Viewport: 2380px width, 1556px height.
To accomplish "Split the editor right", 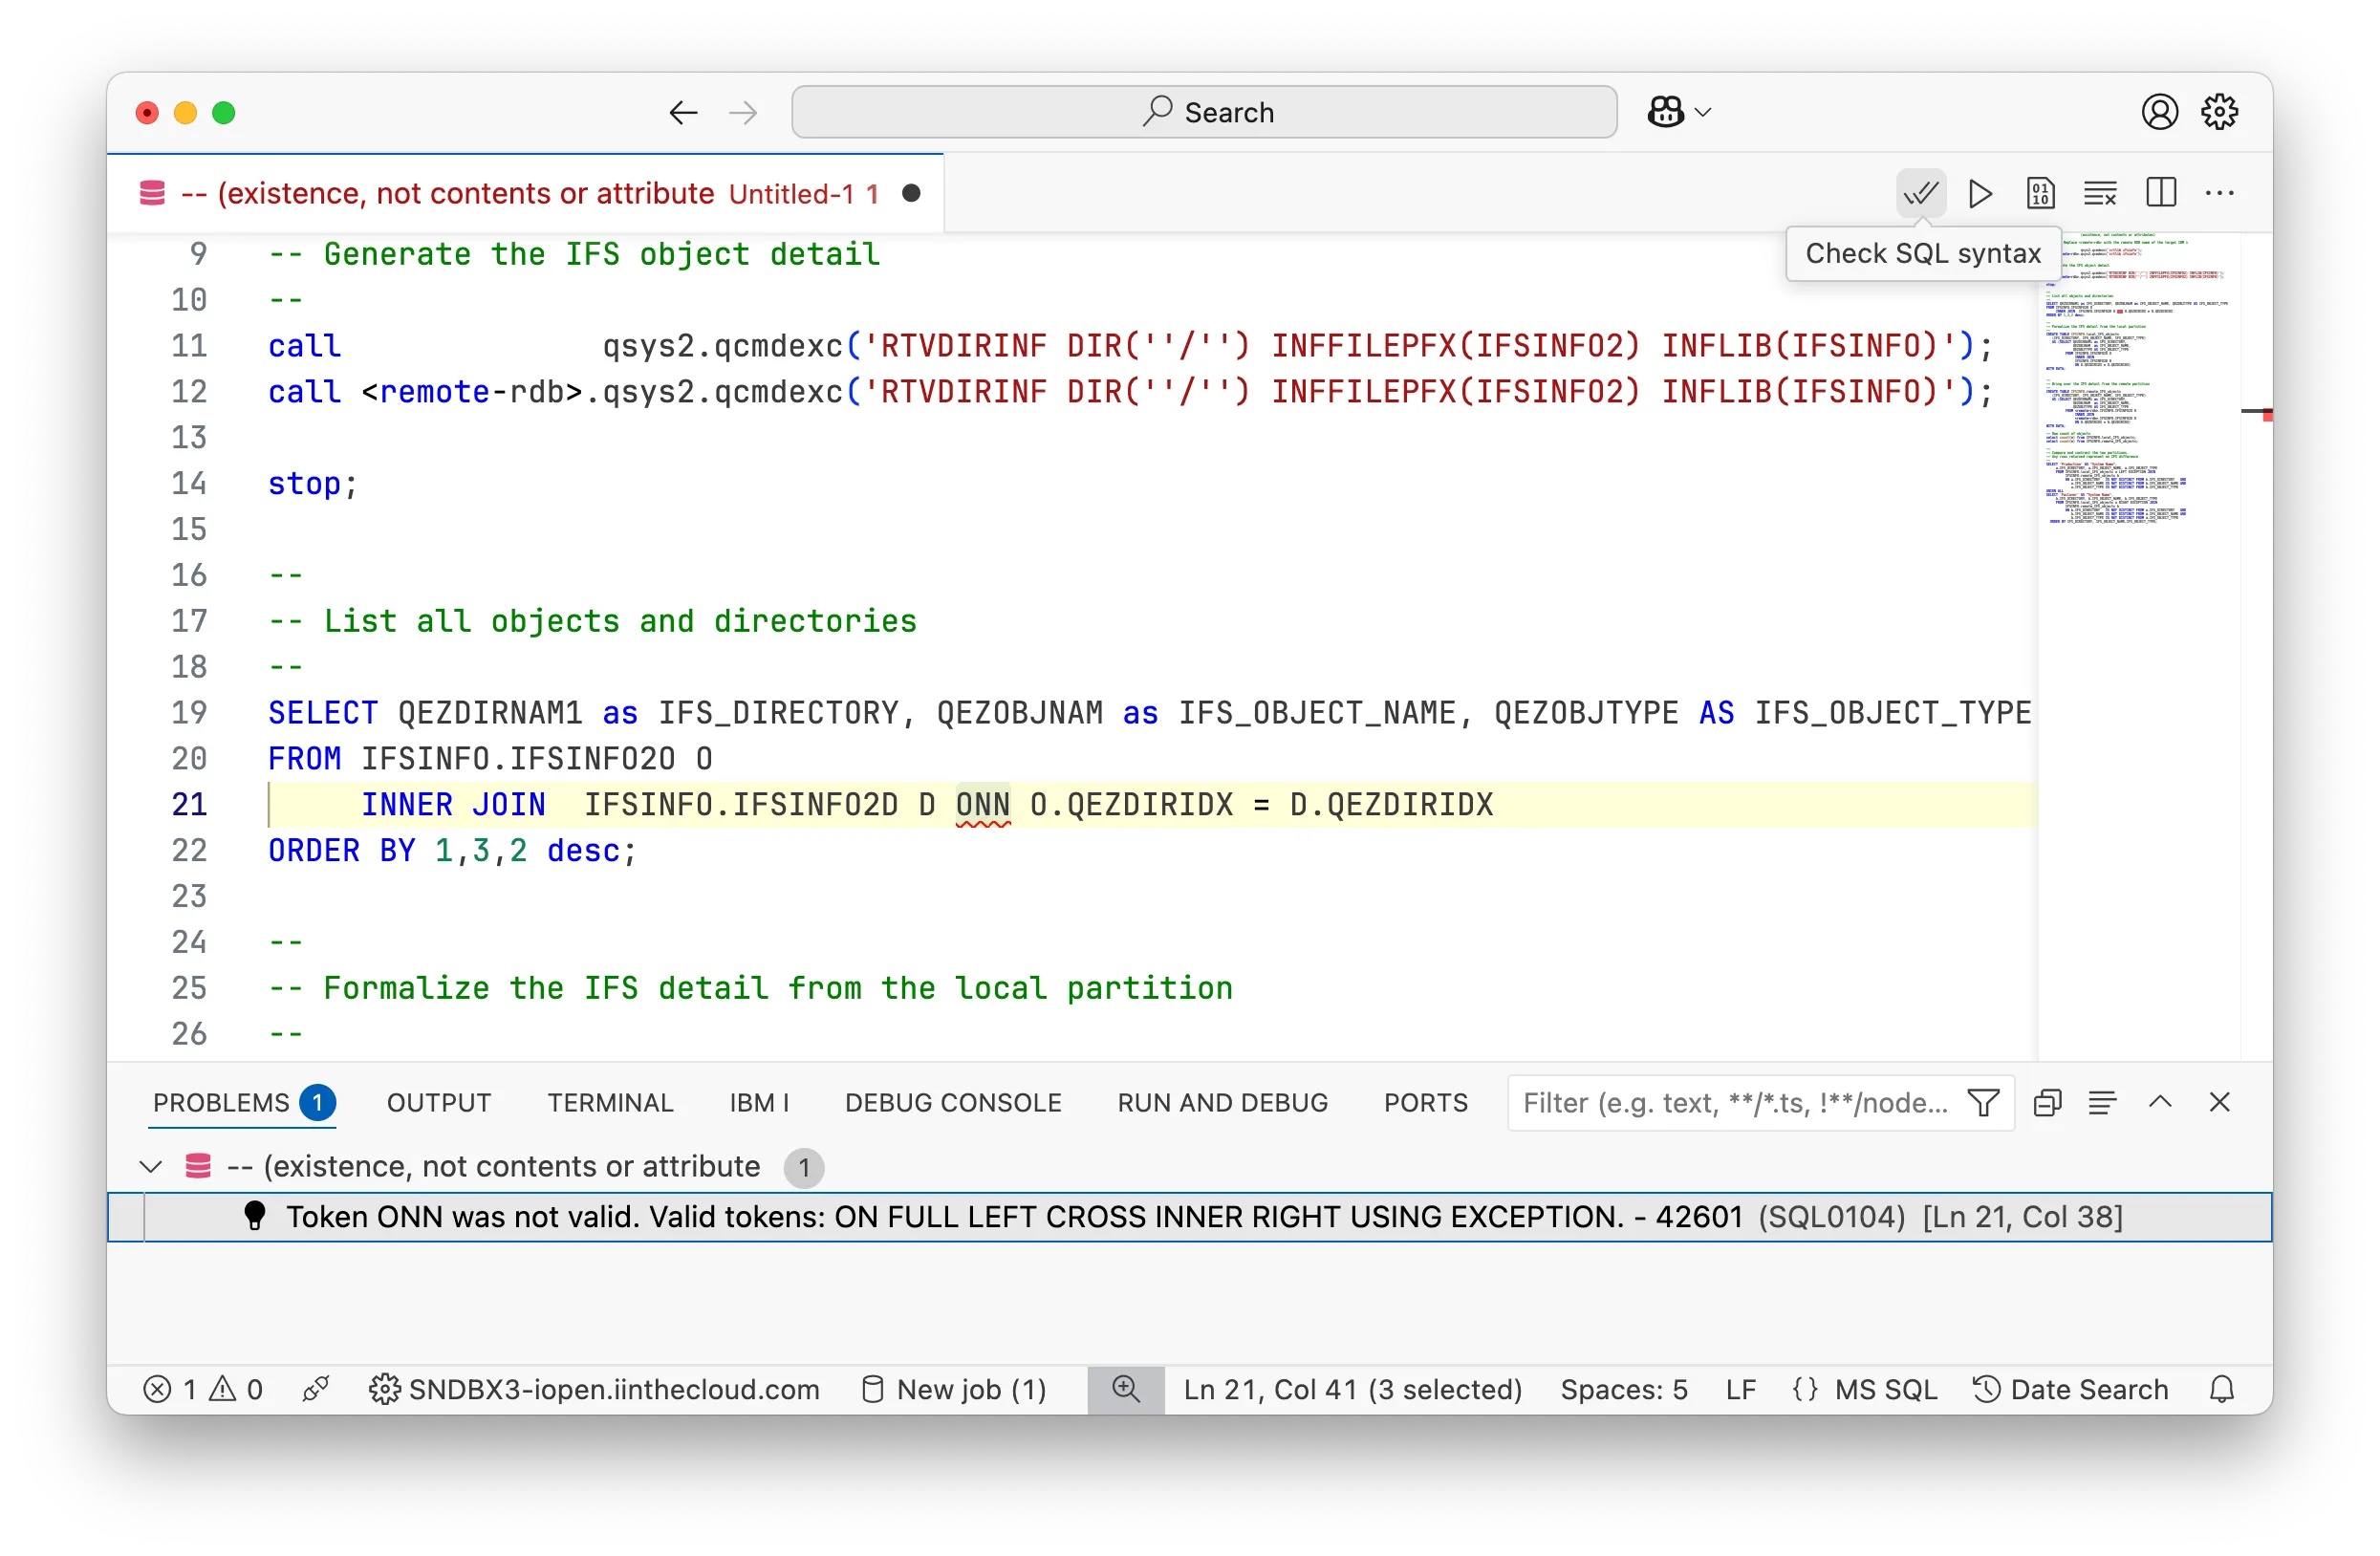I will 2161,193.
